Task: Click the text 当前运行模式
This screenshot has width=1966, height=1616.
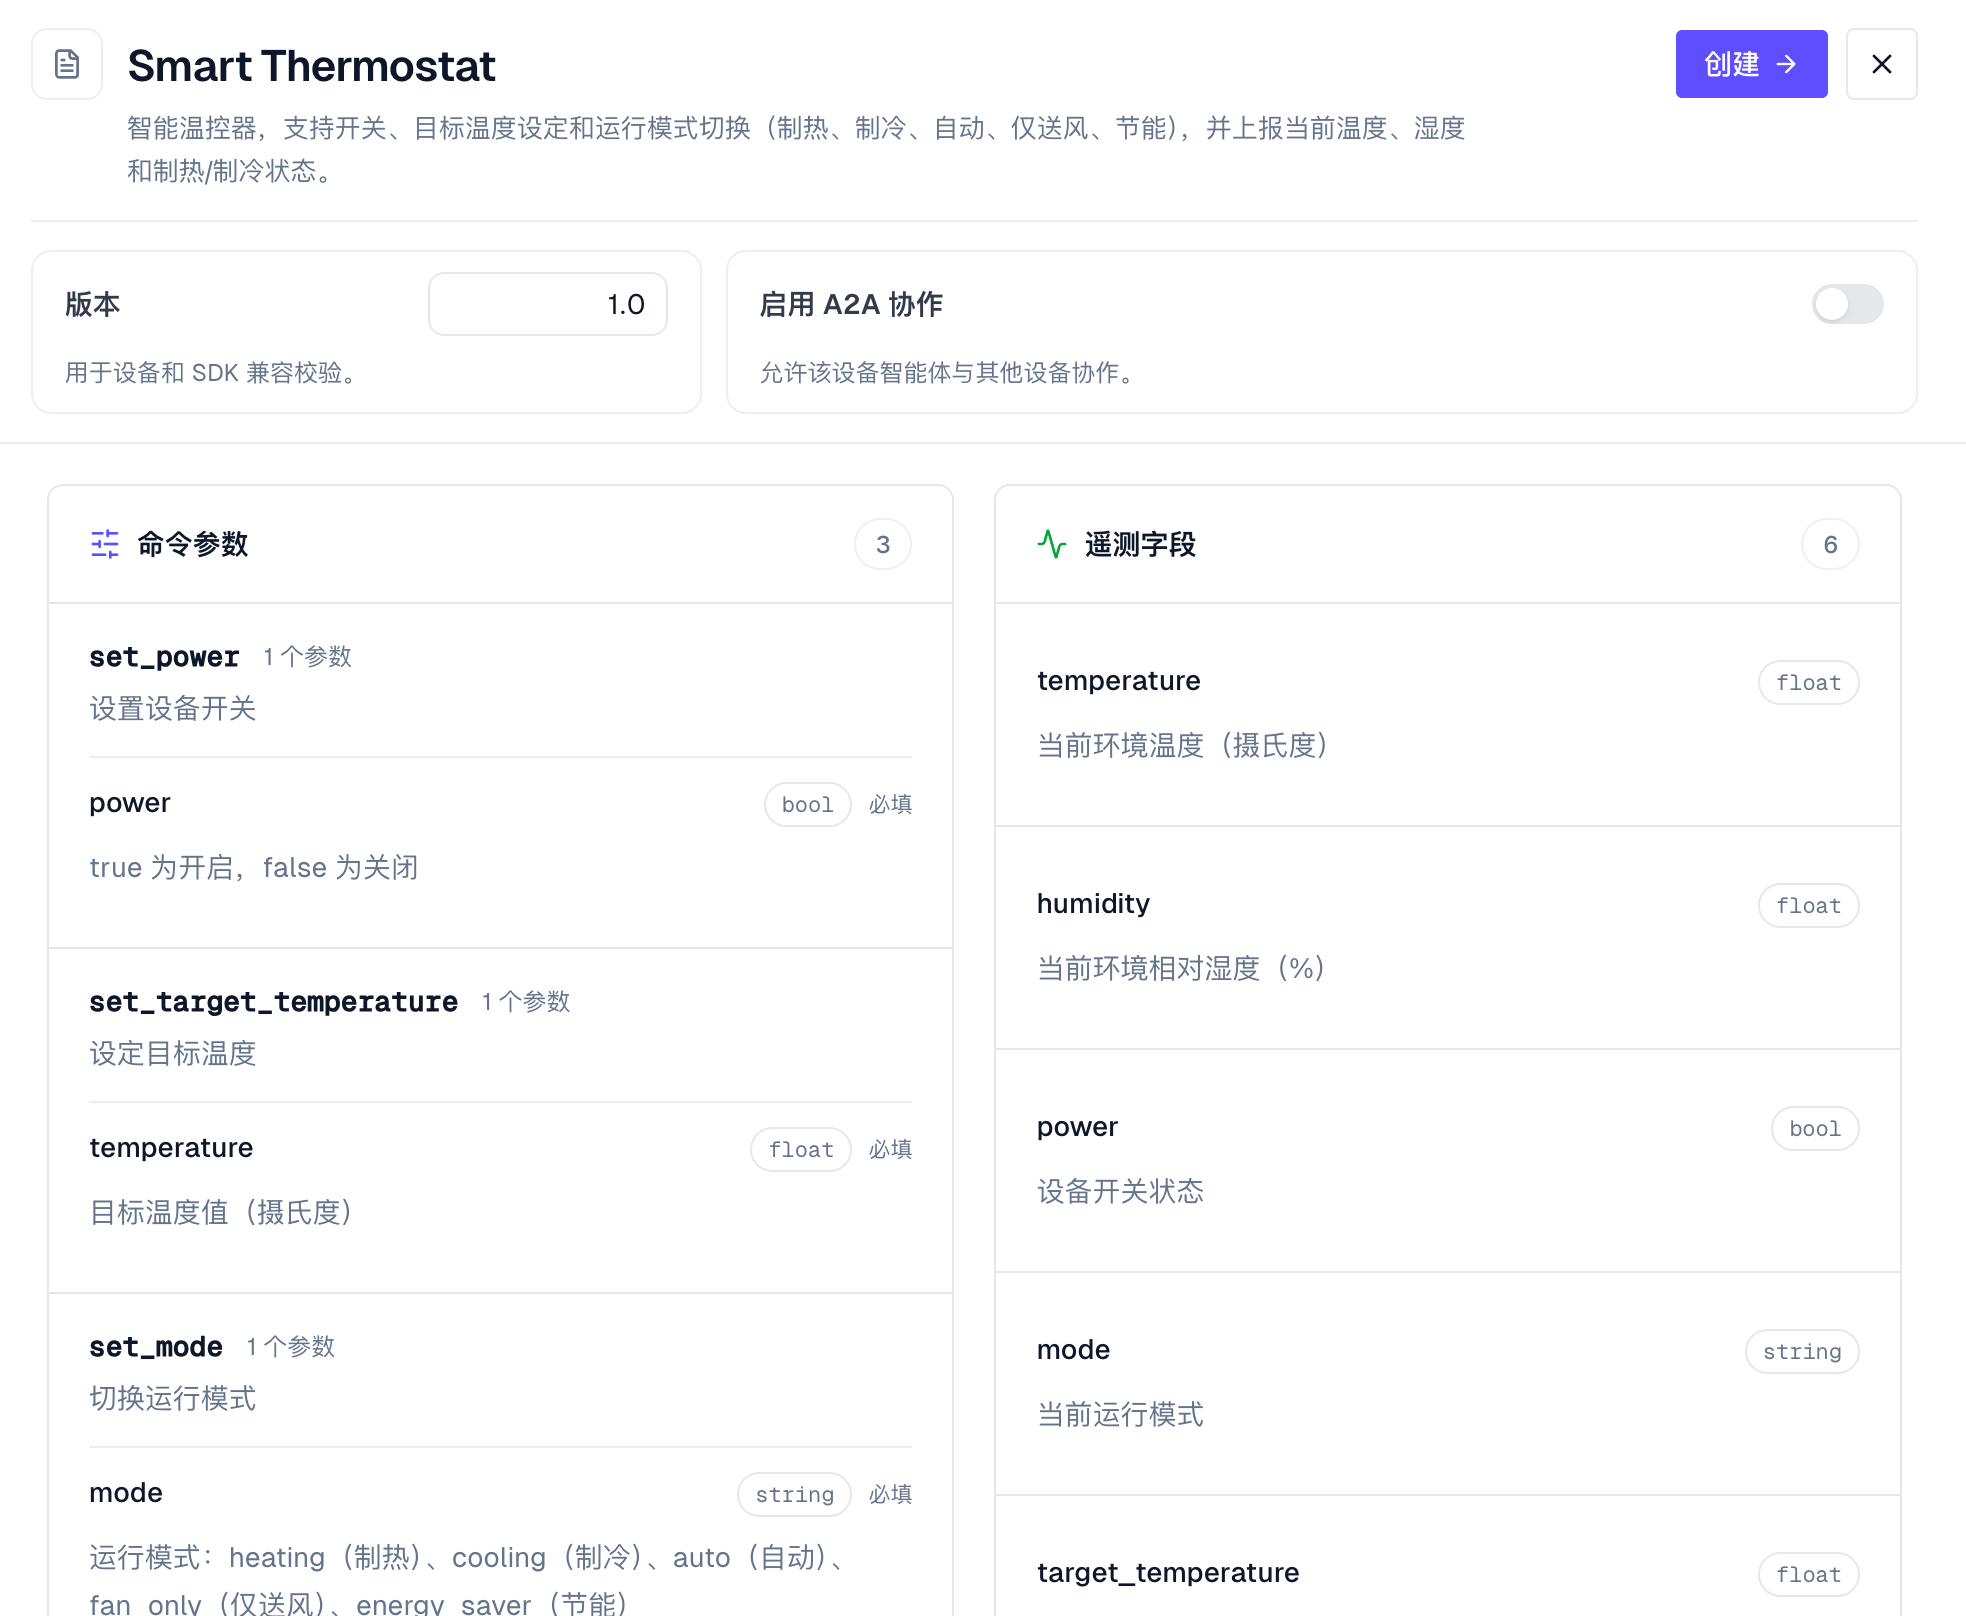Action: (1120, 1414)
